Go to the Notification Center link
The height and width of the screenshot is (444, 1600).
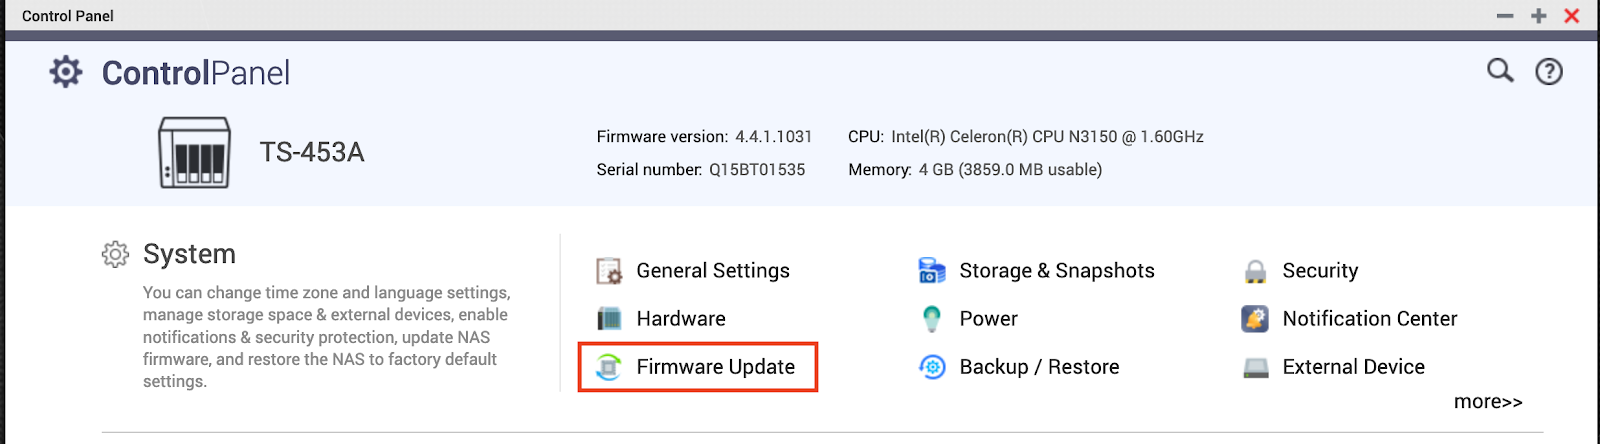1370,319
